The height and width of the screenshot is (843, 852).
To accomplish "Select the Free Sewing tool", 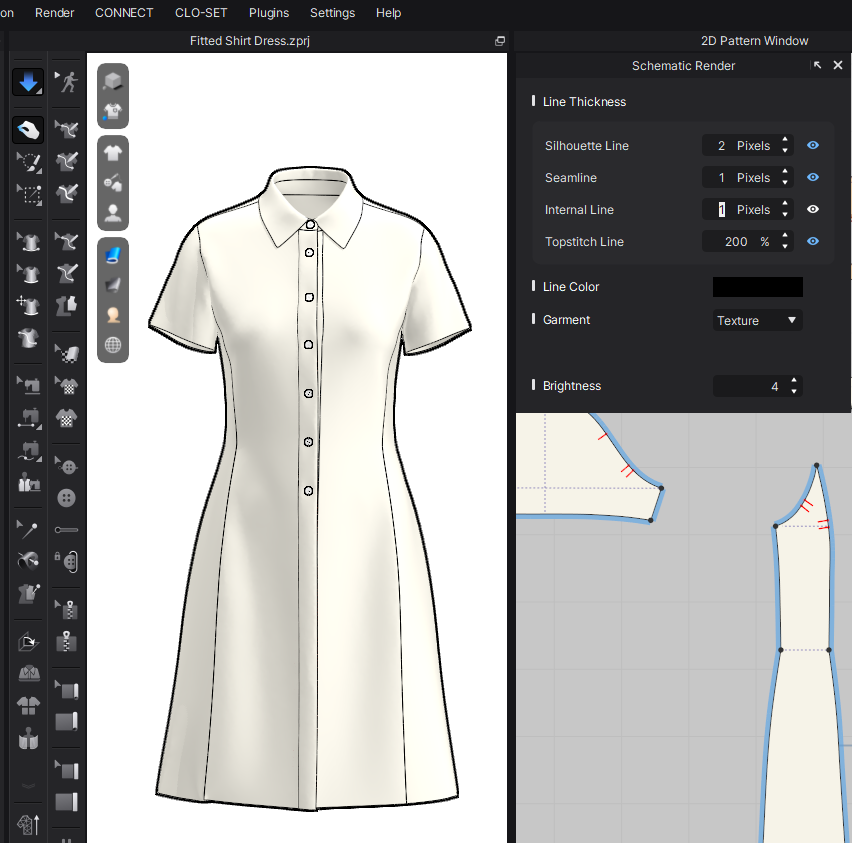I will click(28, 451).
